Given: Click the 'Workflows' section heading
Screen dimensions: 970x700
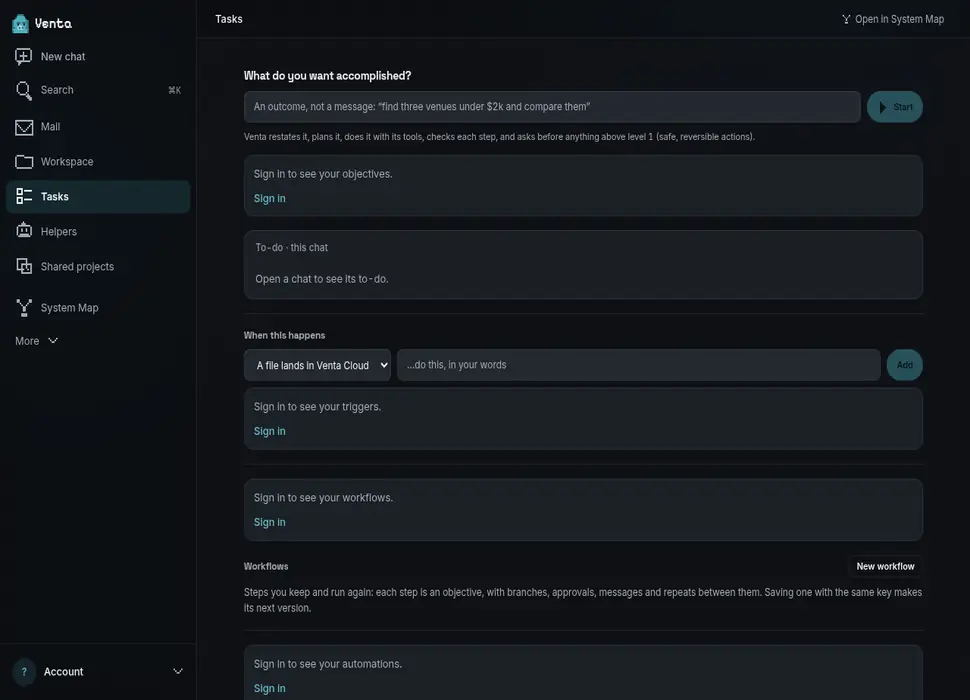Looking at the screenshot, I should click(266, 566).
